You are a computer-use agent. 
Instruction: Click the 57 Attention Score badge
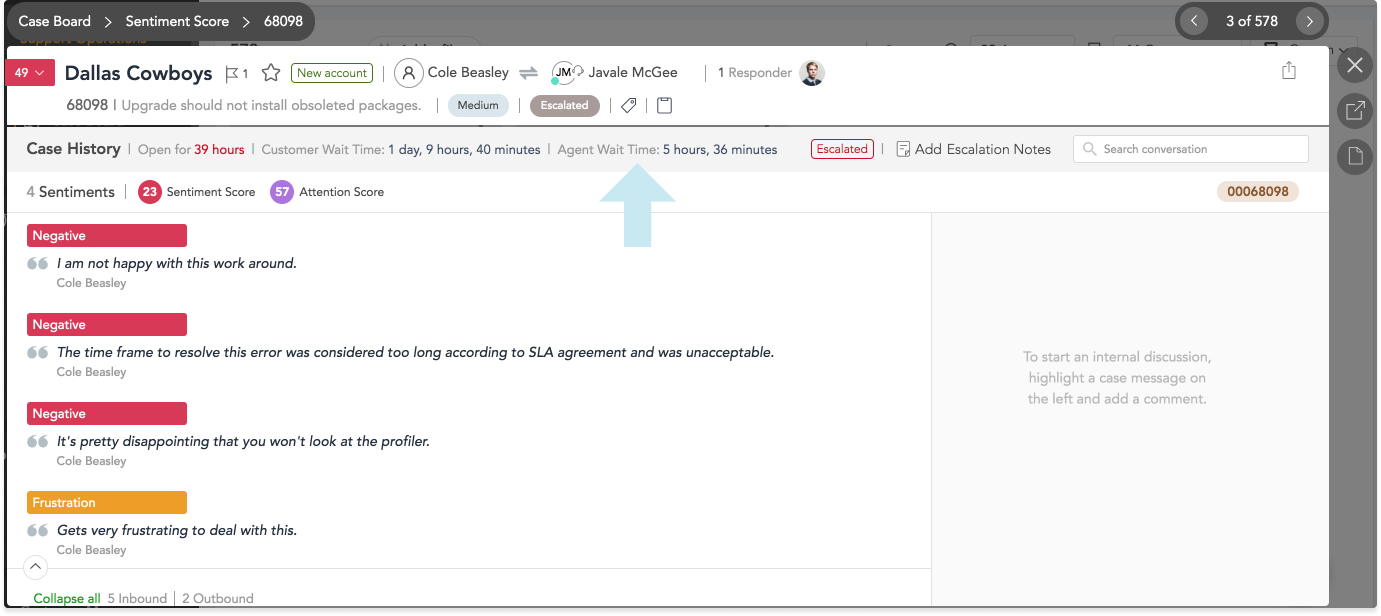[x=282, y=192]
